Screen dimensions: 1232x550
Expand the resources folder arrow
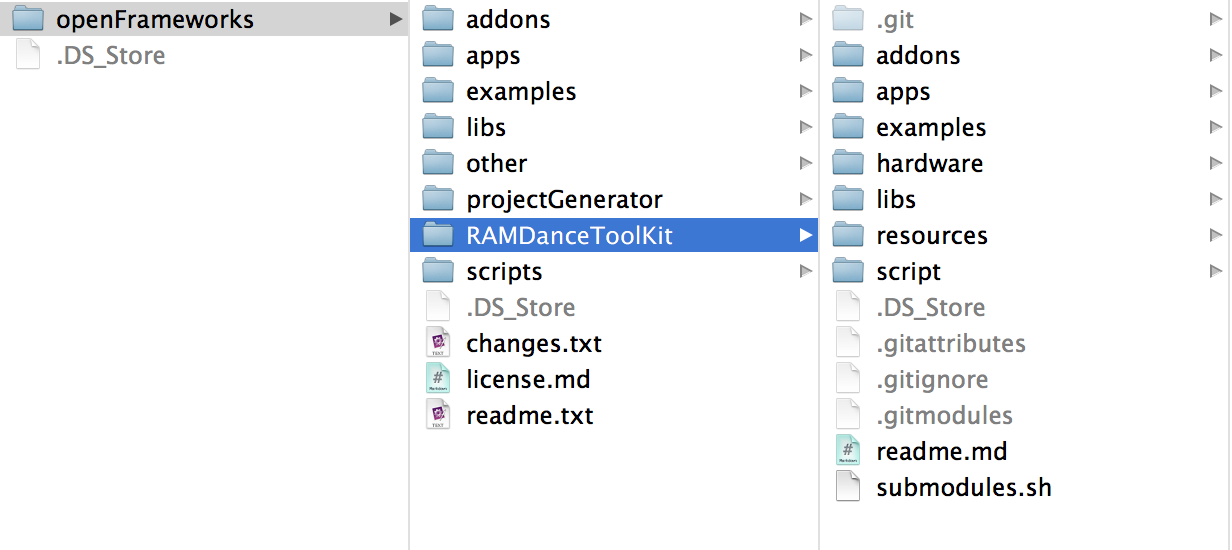click(x=1215, y=235)
